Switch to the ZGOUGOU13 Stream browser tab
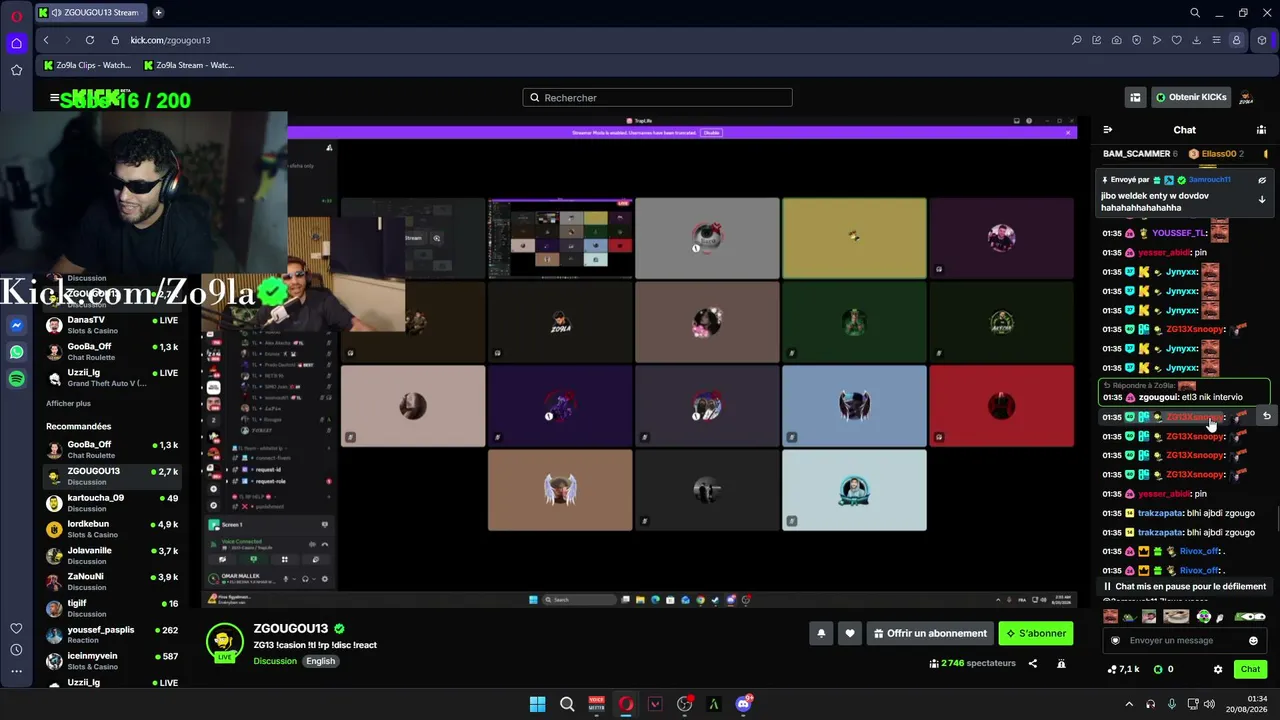Screen dimensions: 1280x720 pyautogui.click(x=91, y=13)
